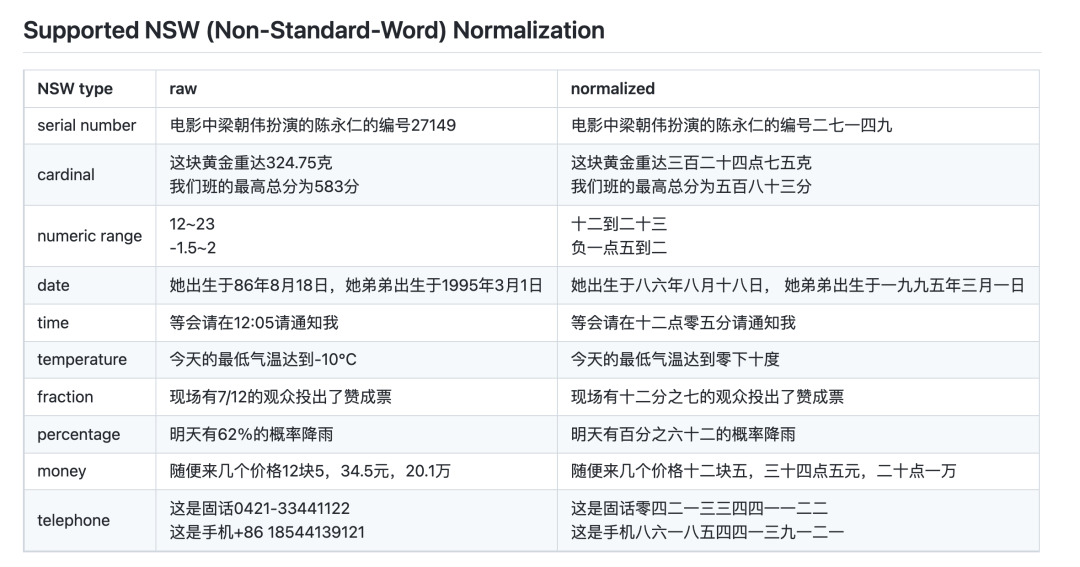Click the 'temperature' type cell
The image size is (1080, 567).
pos(82,360)
